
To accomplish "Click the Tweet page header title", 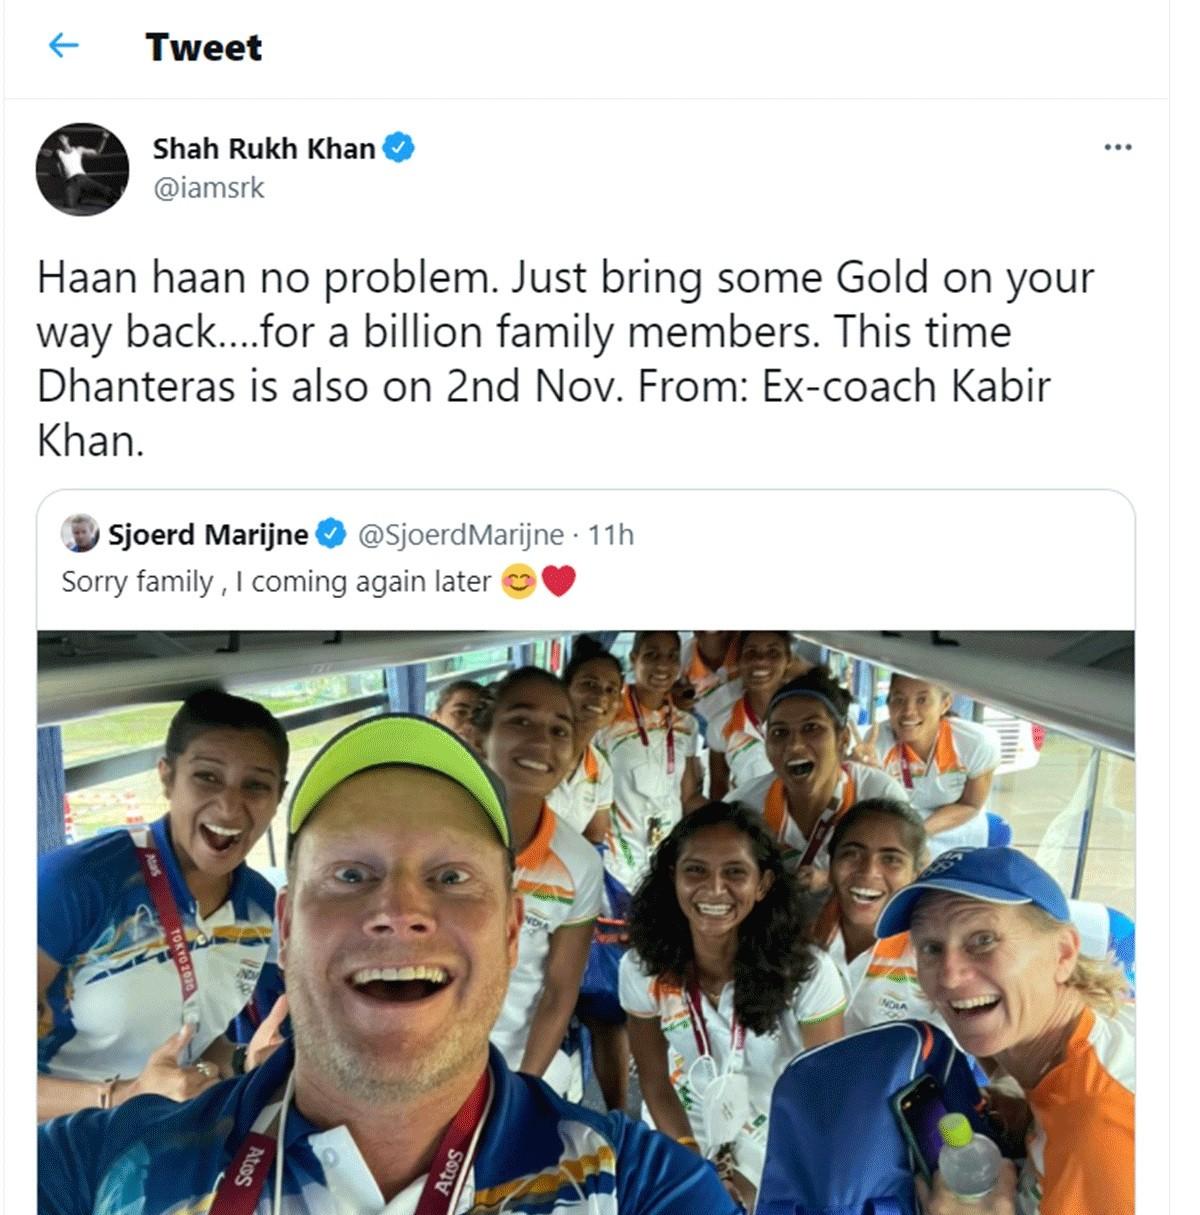I will (204, 47).
